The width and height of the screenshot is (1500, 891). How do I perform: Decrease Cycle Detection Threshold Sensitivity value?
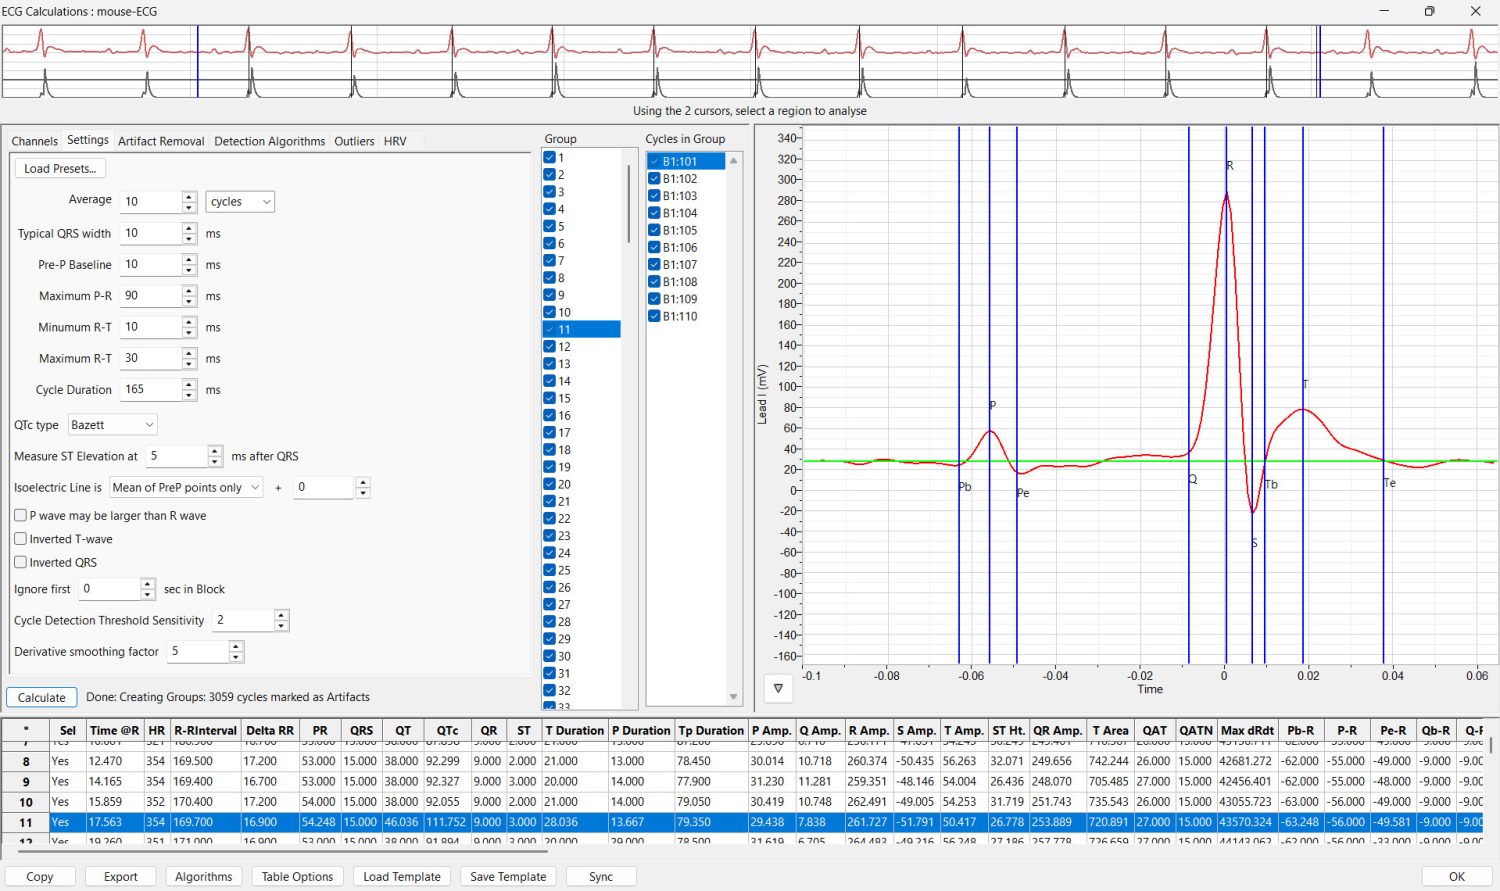[x=281, y=626]
